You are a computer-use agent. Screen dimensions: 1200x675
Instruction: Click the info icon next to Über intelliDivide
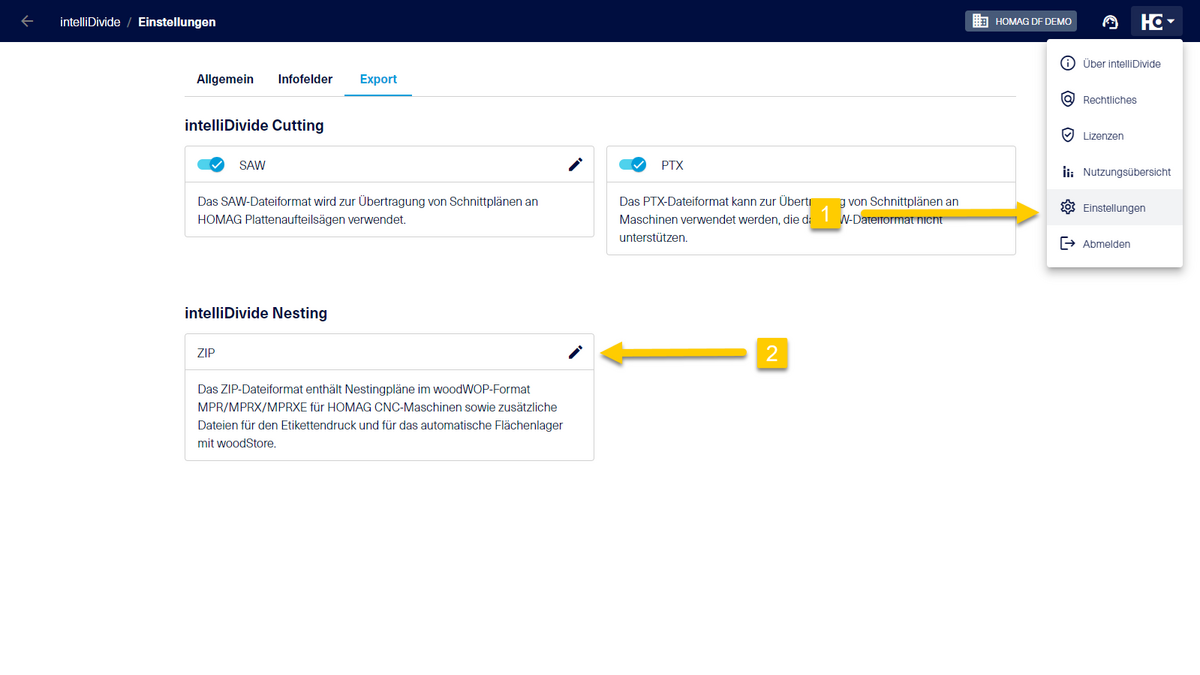(1068, 63)
